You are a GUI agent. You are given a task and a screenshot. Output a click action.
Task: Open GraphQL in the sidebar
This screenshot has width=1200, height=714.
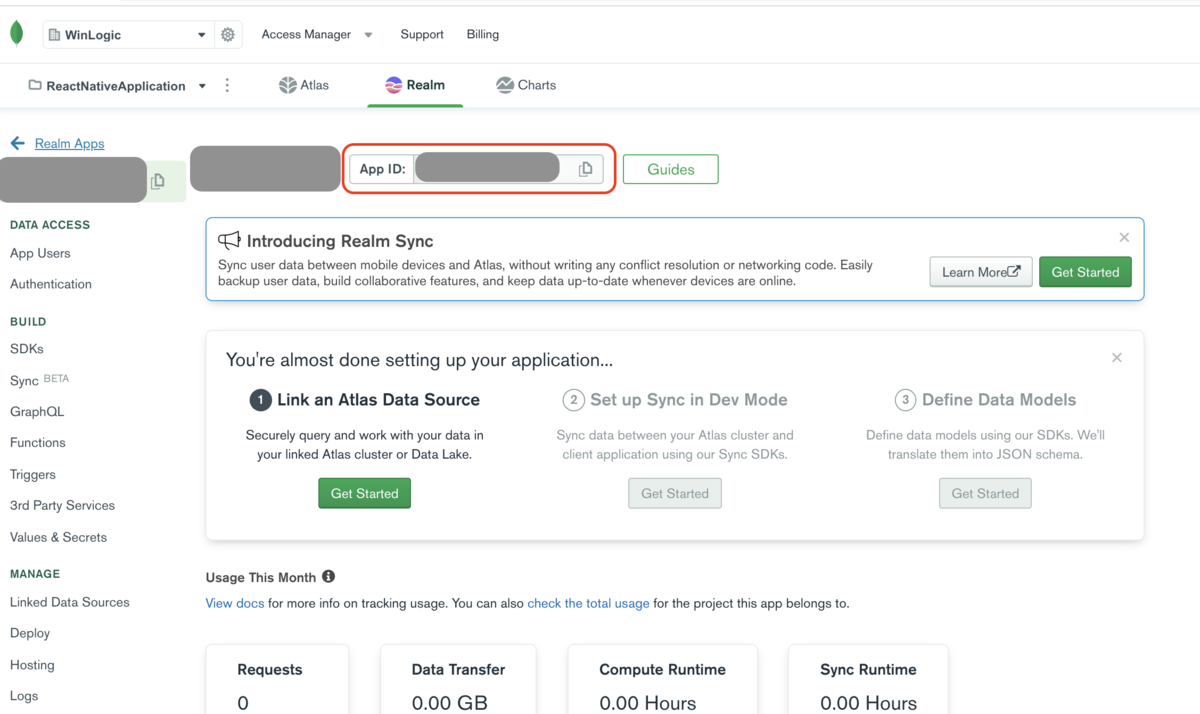(x=37, y=411)
